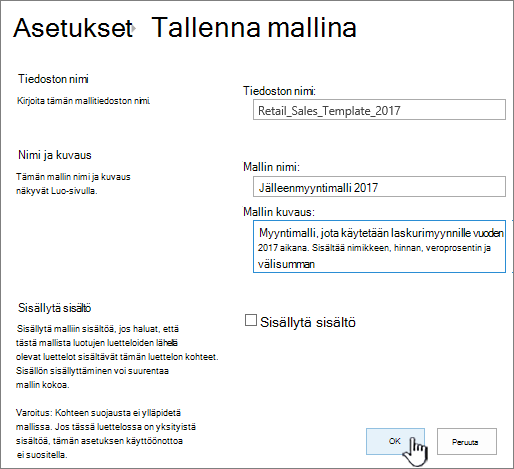The height and width of the screenshot is (469, 514).
Task: Edit the Mallin nimi text field
Action: 379,187
